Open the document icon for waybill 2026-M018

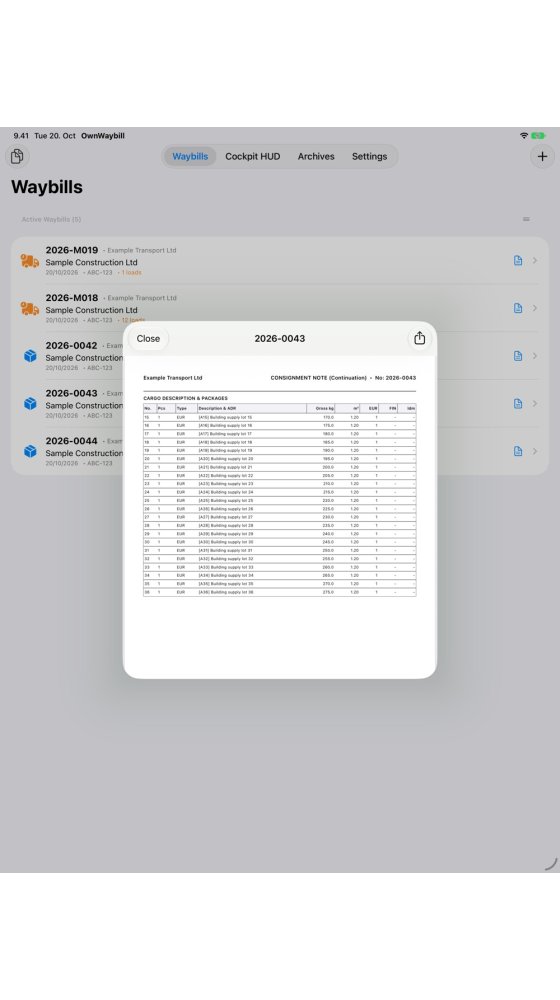pos(518,308)
